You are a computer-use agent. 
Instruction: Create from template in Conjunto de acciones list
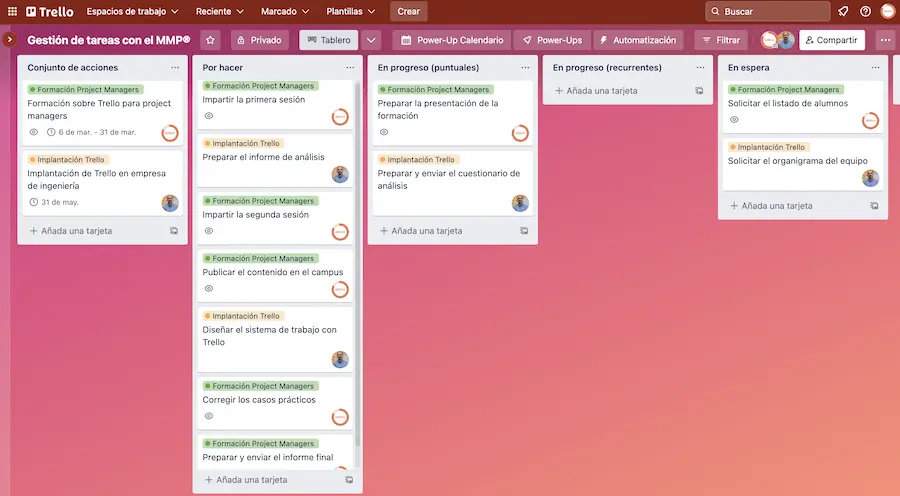(x=174, y=231)
